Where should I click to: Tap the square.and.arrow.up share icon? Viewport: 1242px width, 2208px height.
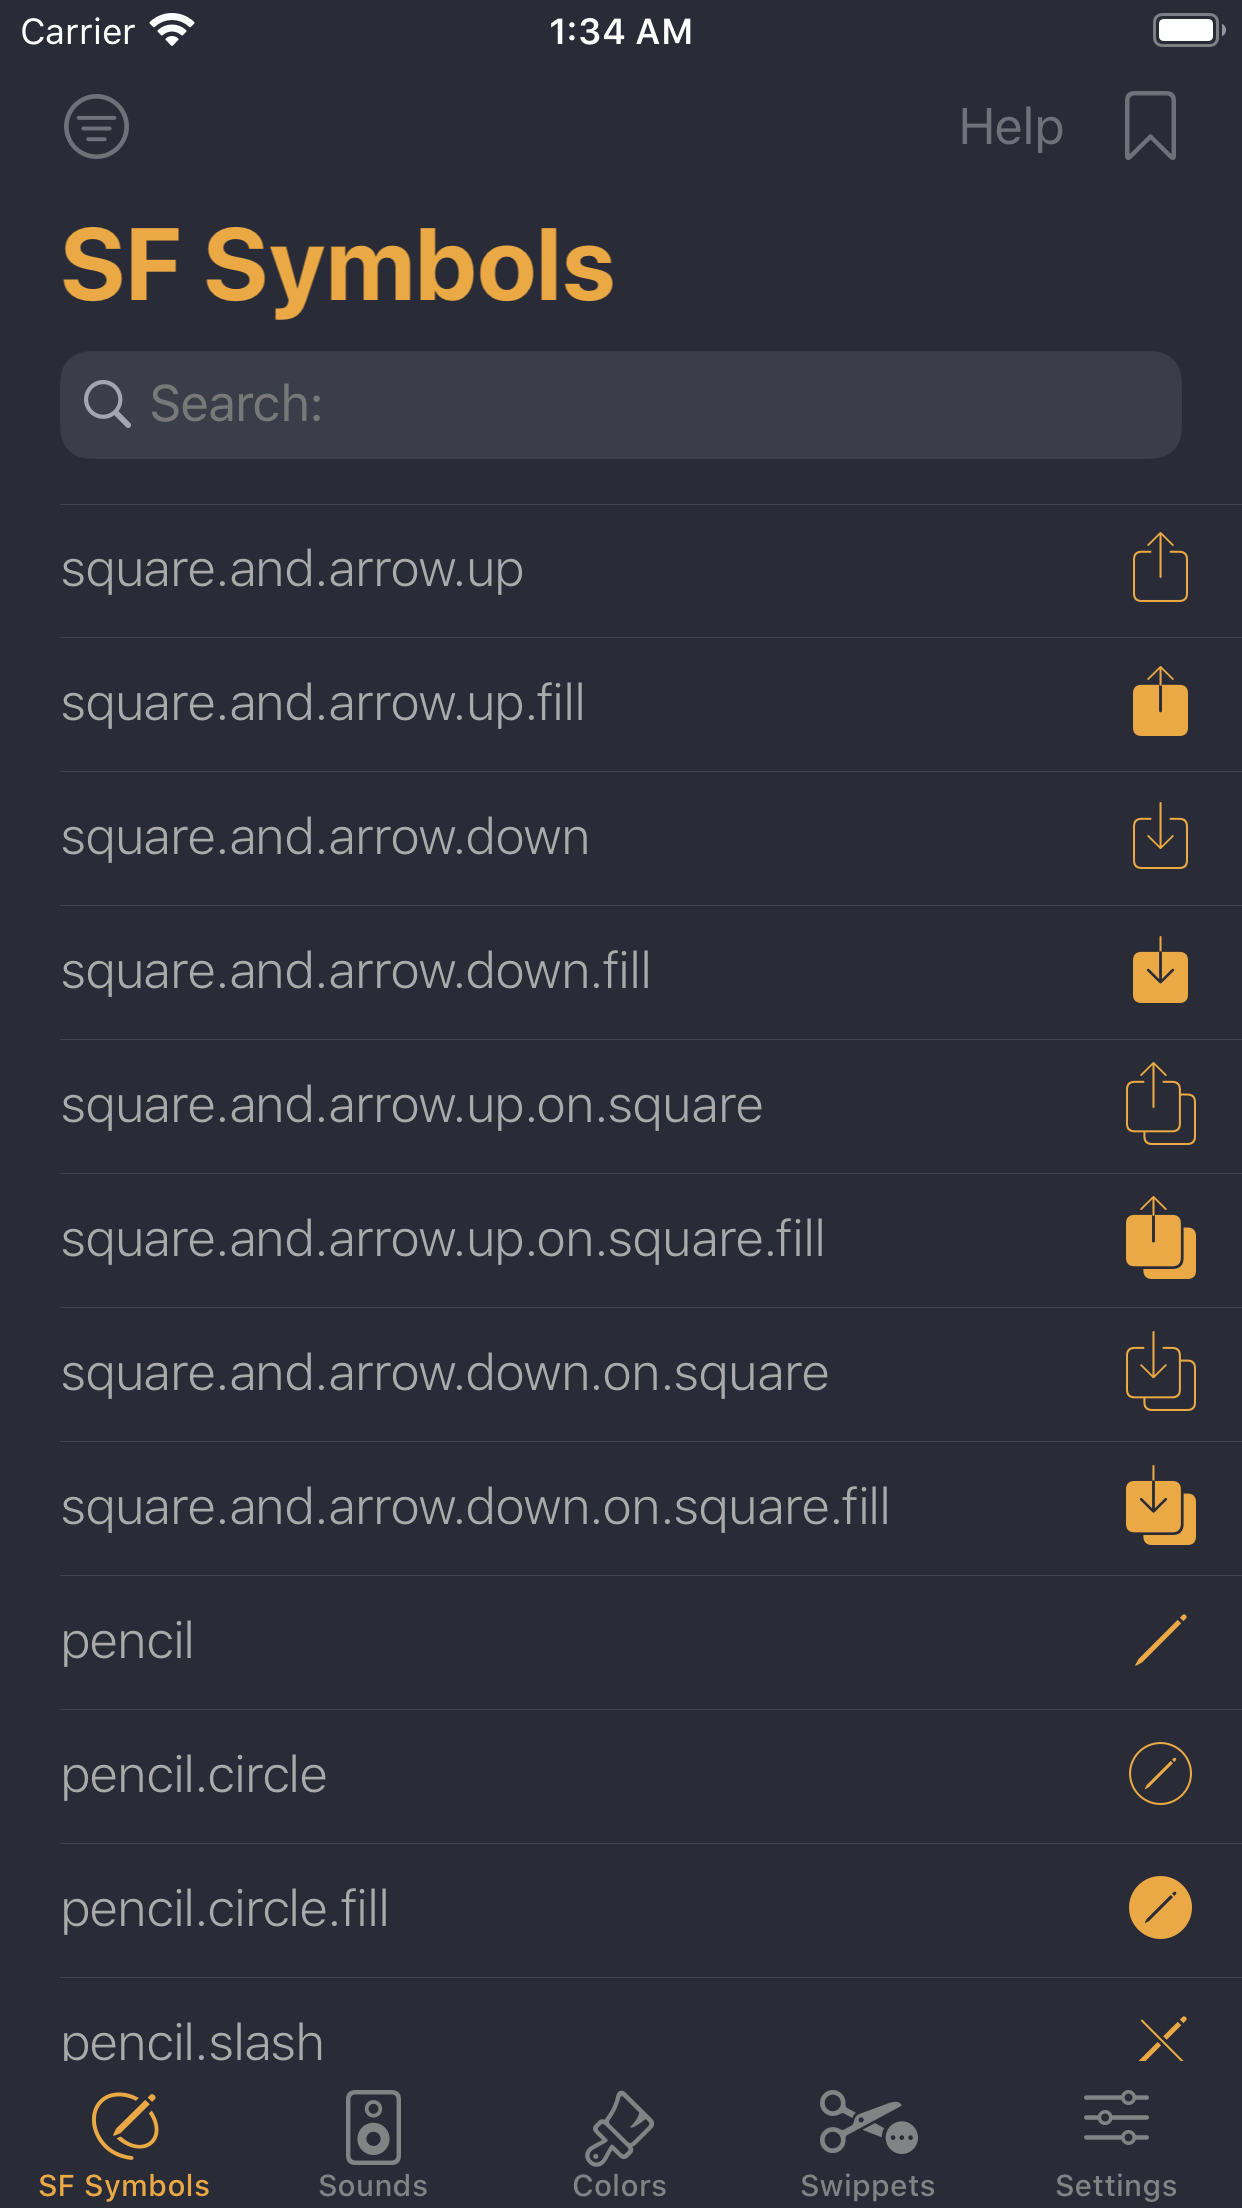pos(1160,568)
